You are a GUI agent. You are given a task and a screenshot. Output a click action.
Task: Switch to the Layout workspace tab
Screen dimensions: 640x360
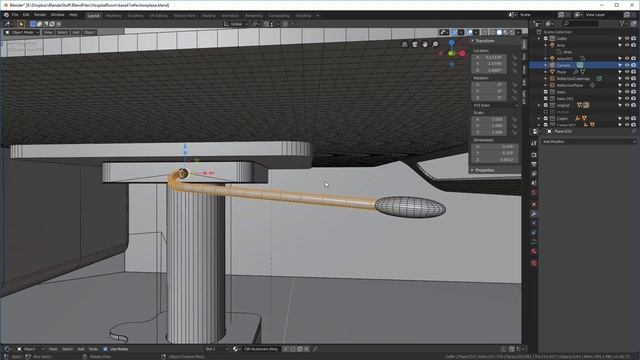[x=93, y=16]
